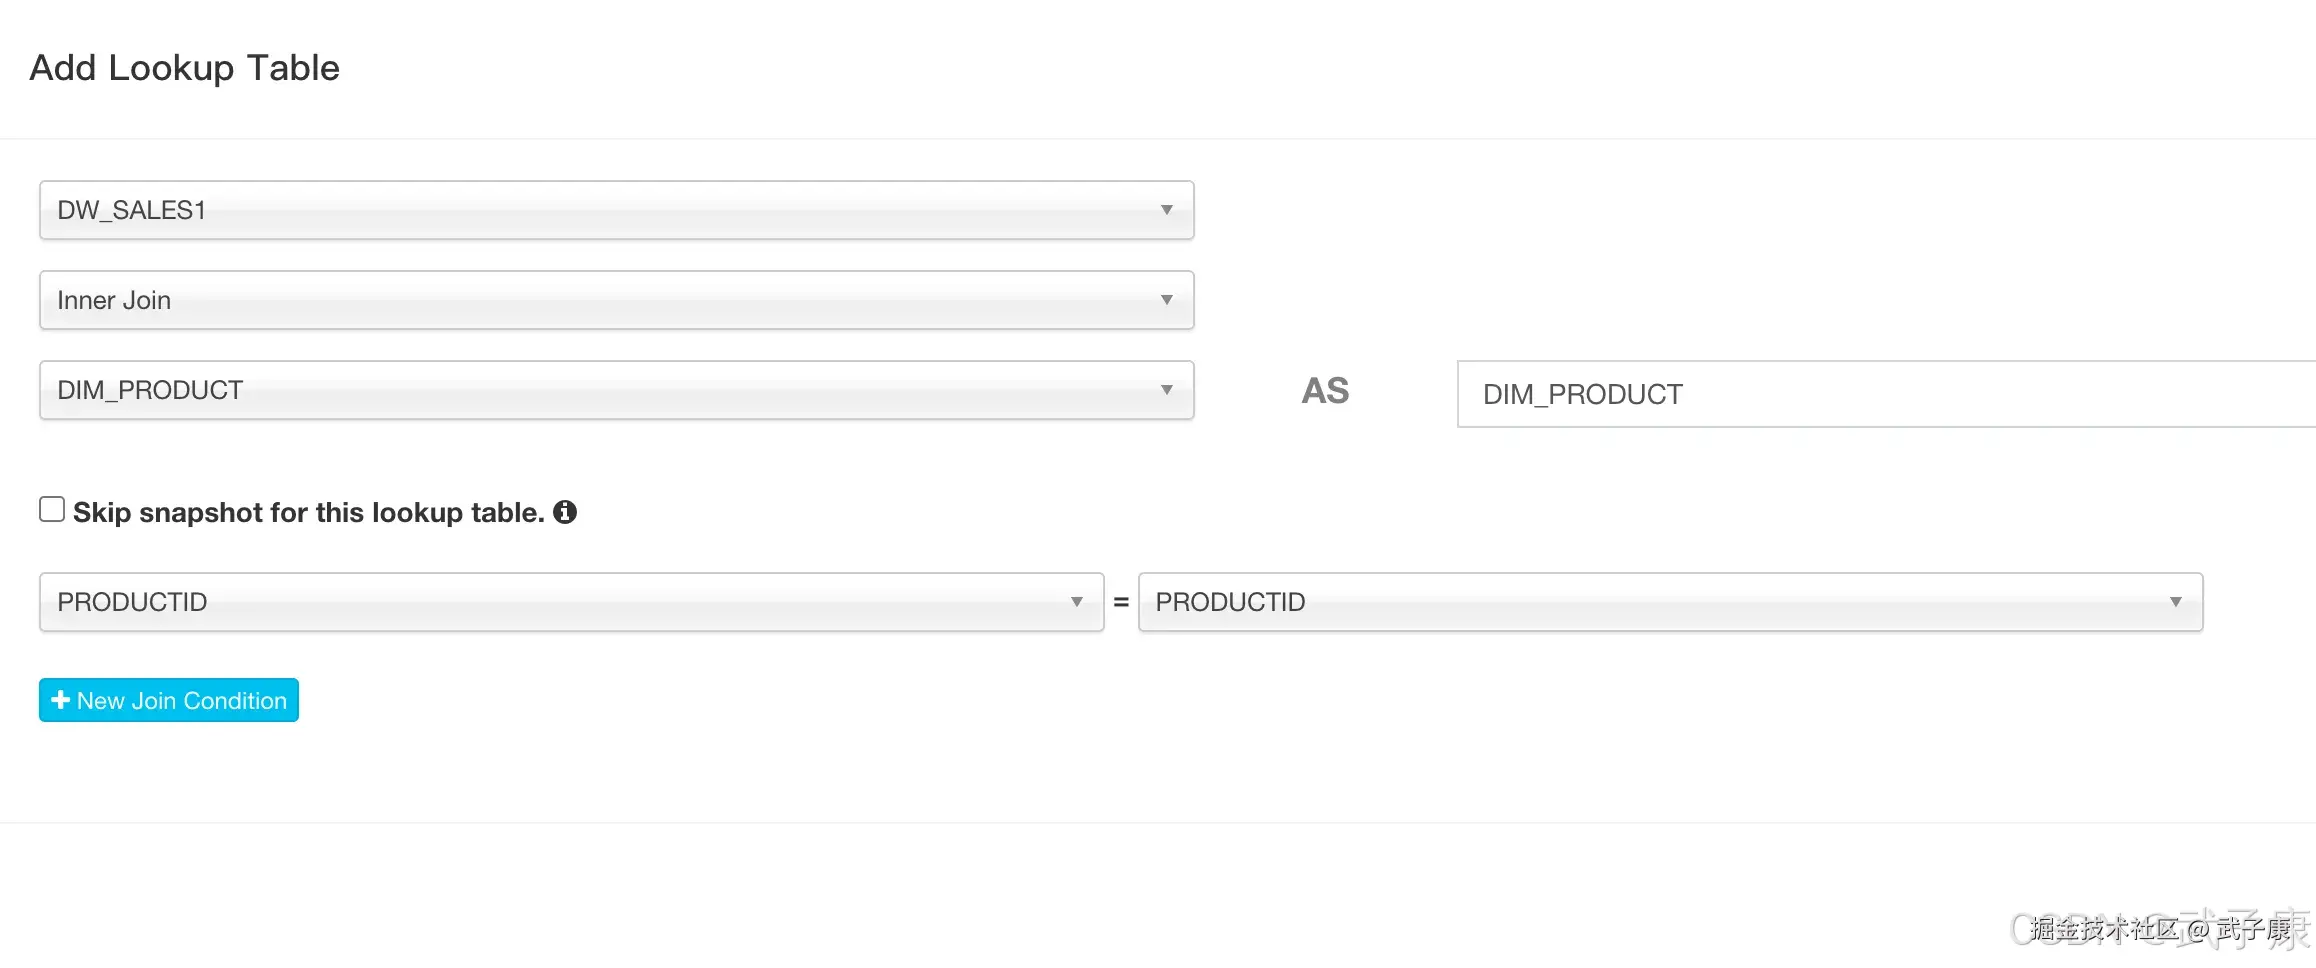This screenshot has height=968, width=2316.
Task: Click the Add Lookup Table heading
Action: click(x=185, y=68)
